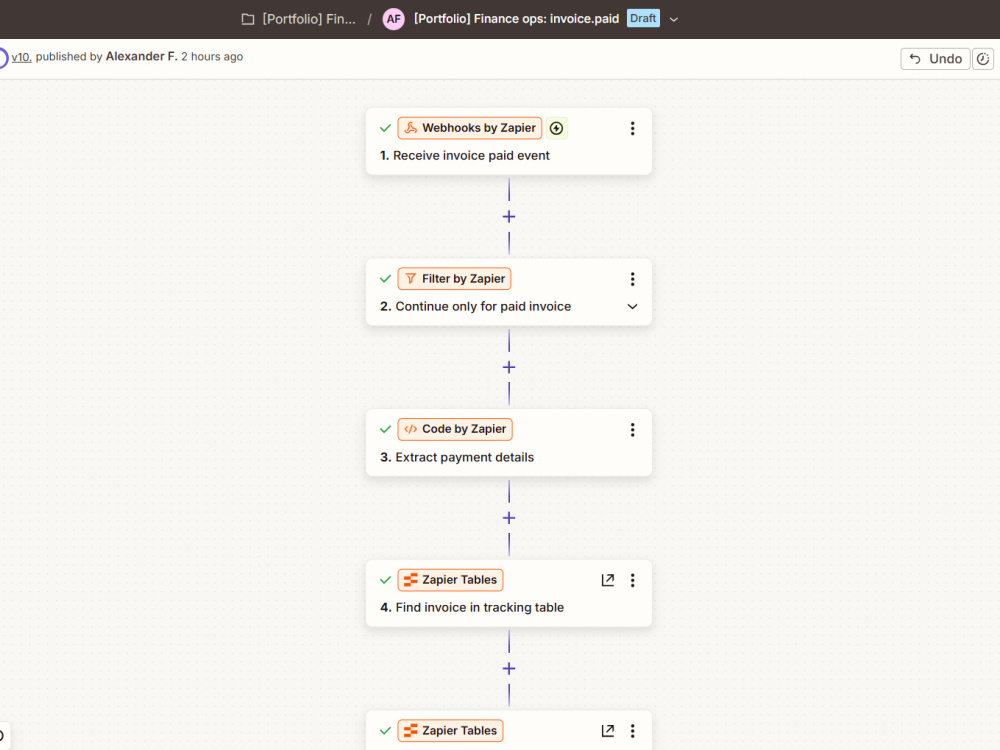Expand the Zap title dropdown chevron
The image size is (1000, 750).
click(673, 19)
